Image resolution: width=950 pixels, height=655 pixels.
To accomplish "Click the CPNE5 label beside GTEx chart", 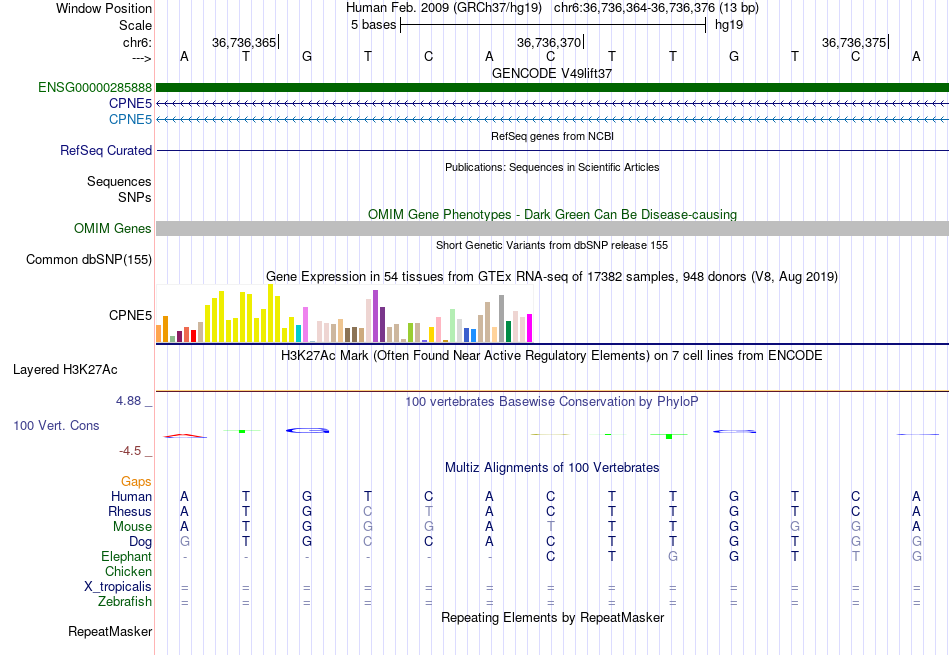I will click(130, 315).
